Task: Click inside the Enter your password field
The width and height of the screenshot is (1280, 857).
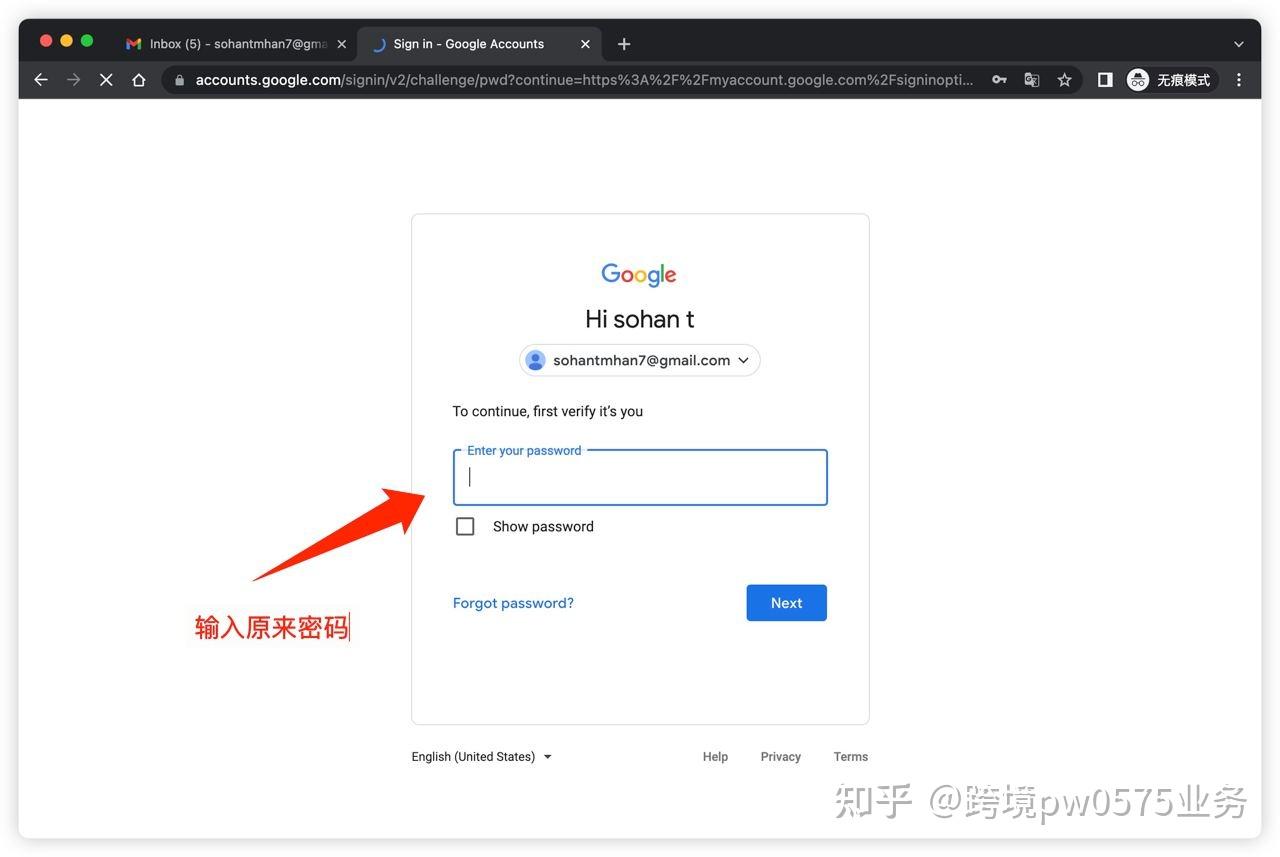Action: (x=639, y=477)
